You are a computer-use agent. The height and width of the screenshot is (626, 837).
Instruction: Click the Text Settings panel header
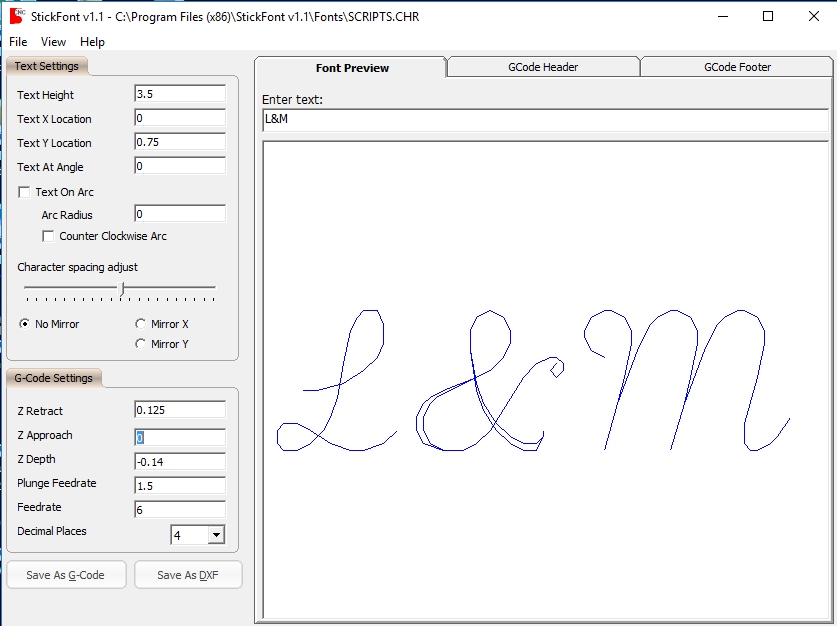(46, 66)
